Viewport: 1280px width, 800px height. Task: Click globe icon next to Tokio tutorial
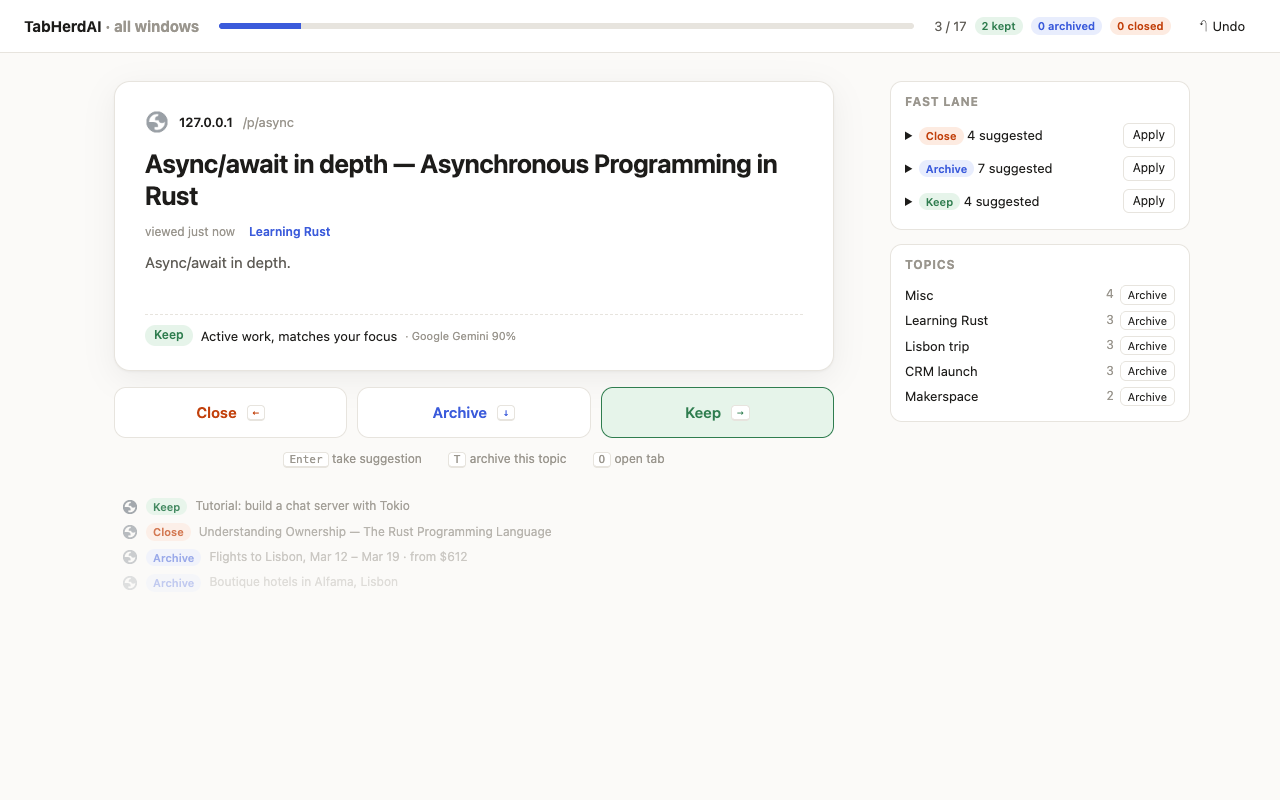coord(130,507)
